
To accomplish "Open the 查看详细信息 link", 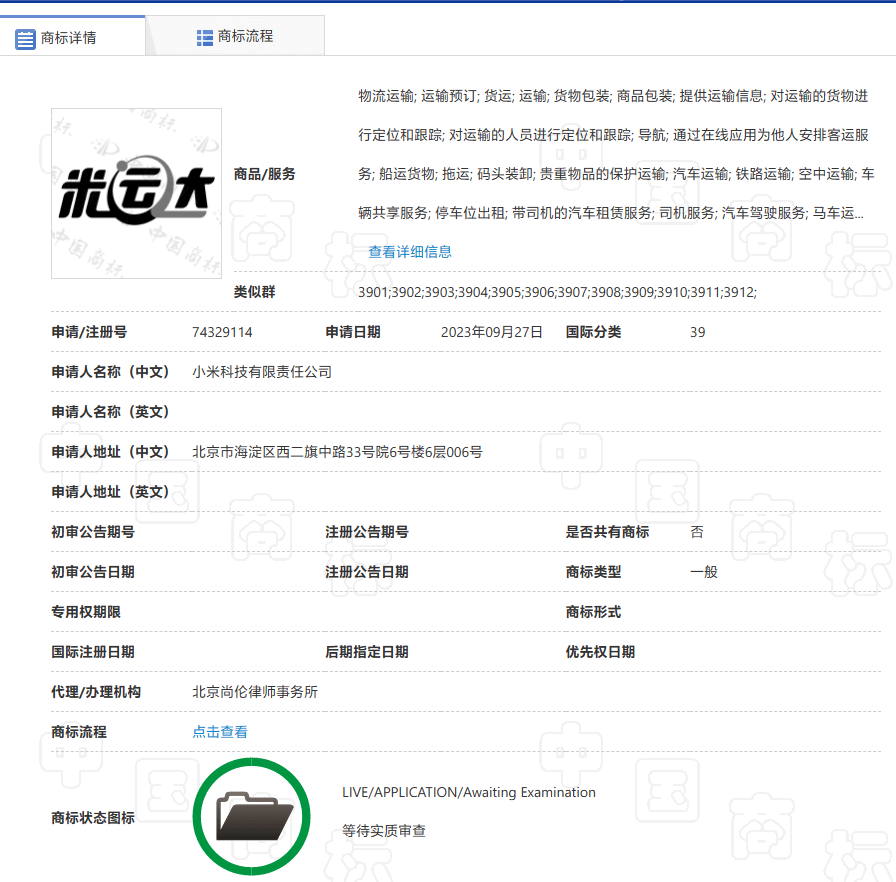I will (410, 252).
